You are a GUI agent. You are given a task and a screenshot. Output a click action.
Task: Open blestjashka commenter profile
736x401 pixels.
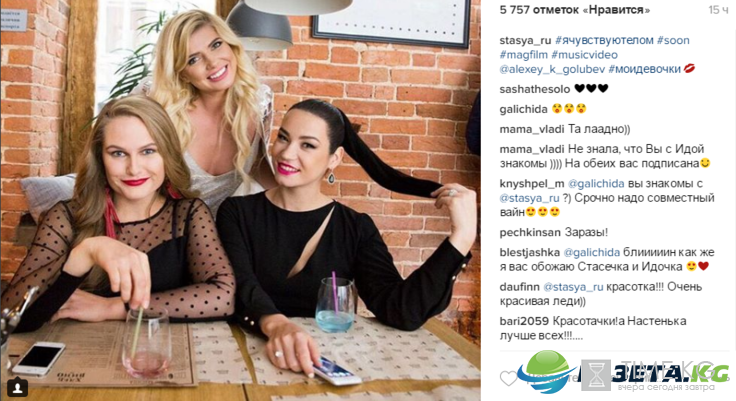[530, 253]
